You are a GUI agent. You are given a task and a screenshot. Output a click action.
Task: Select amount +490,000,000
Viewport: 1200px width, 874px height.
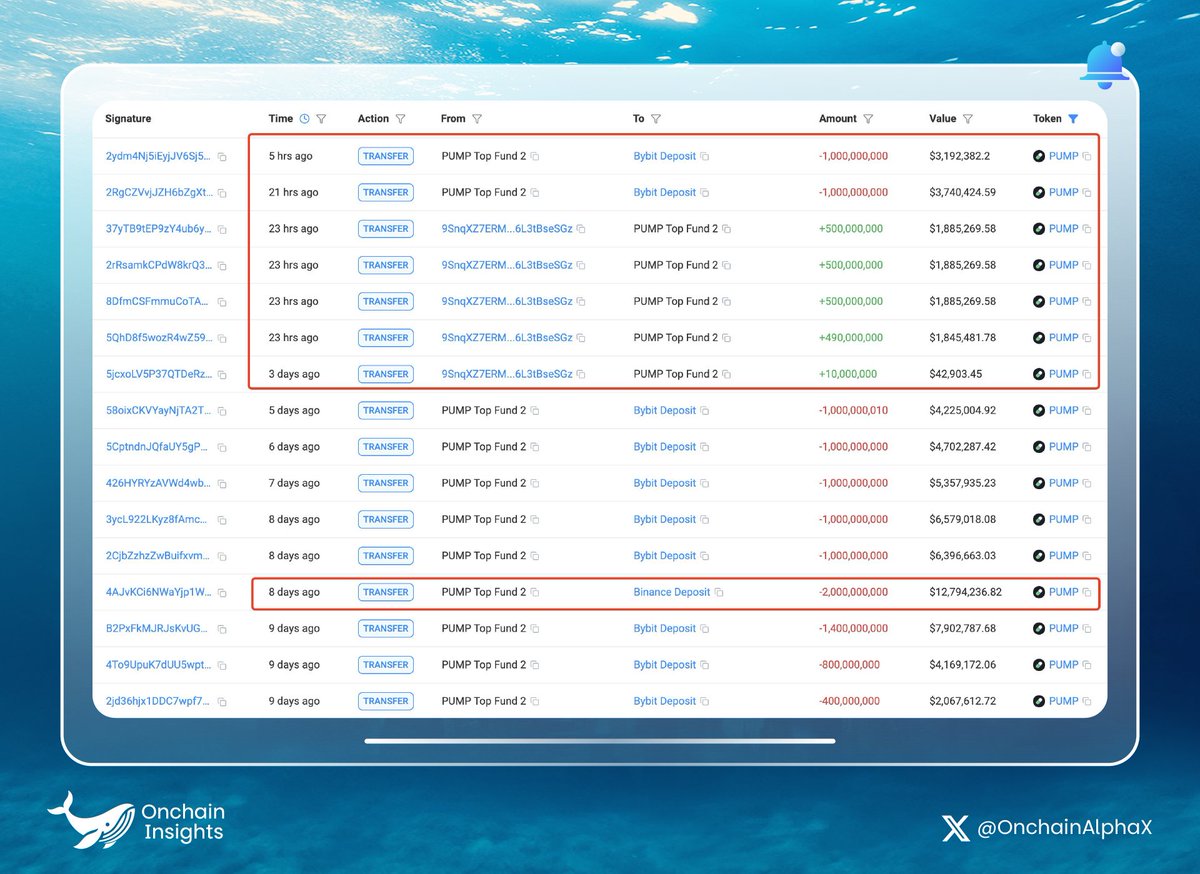tap(851, 338)
